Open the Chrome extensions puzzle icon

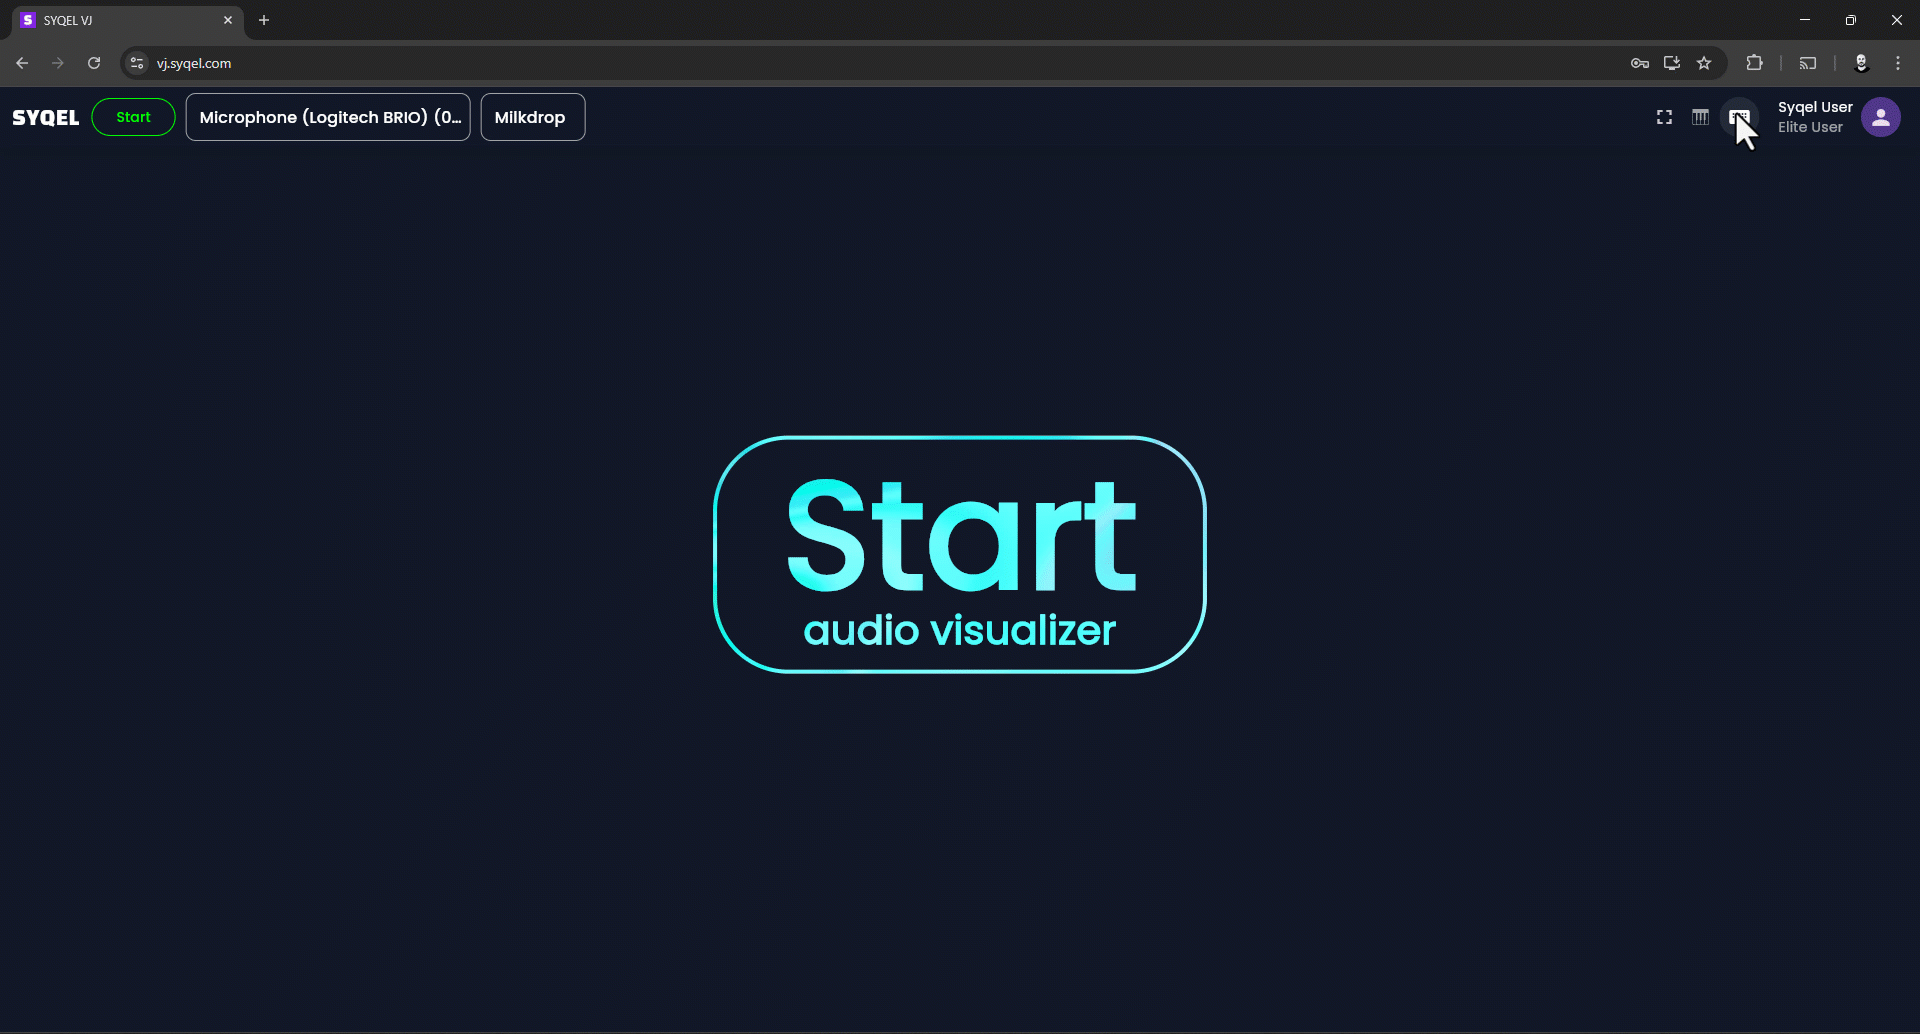pos(1754,63)
